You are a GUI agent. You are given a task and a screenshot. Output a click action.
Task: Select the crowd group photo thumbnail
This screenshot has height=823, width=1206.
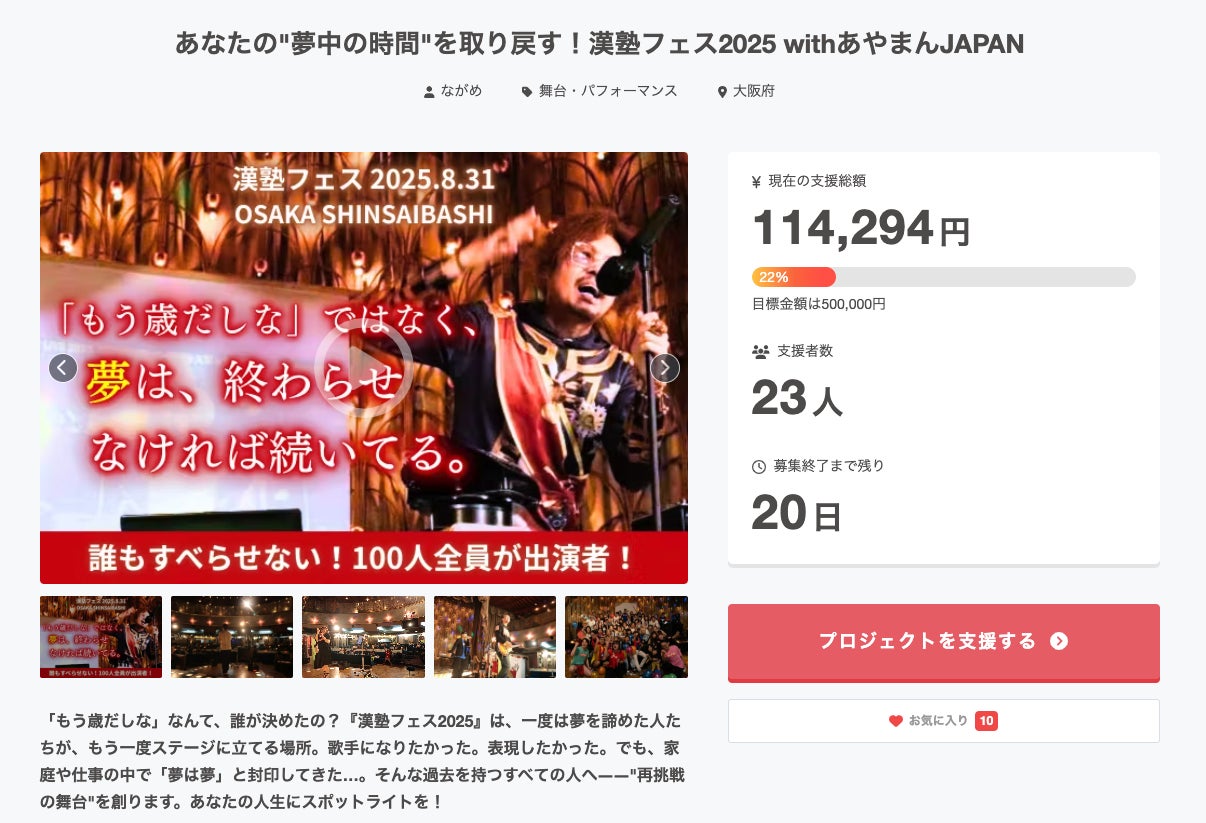point(626,637)
